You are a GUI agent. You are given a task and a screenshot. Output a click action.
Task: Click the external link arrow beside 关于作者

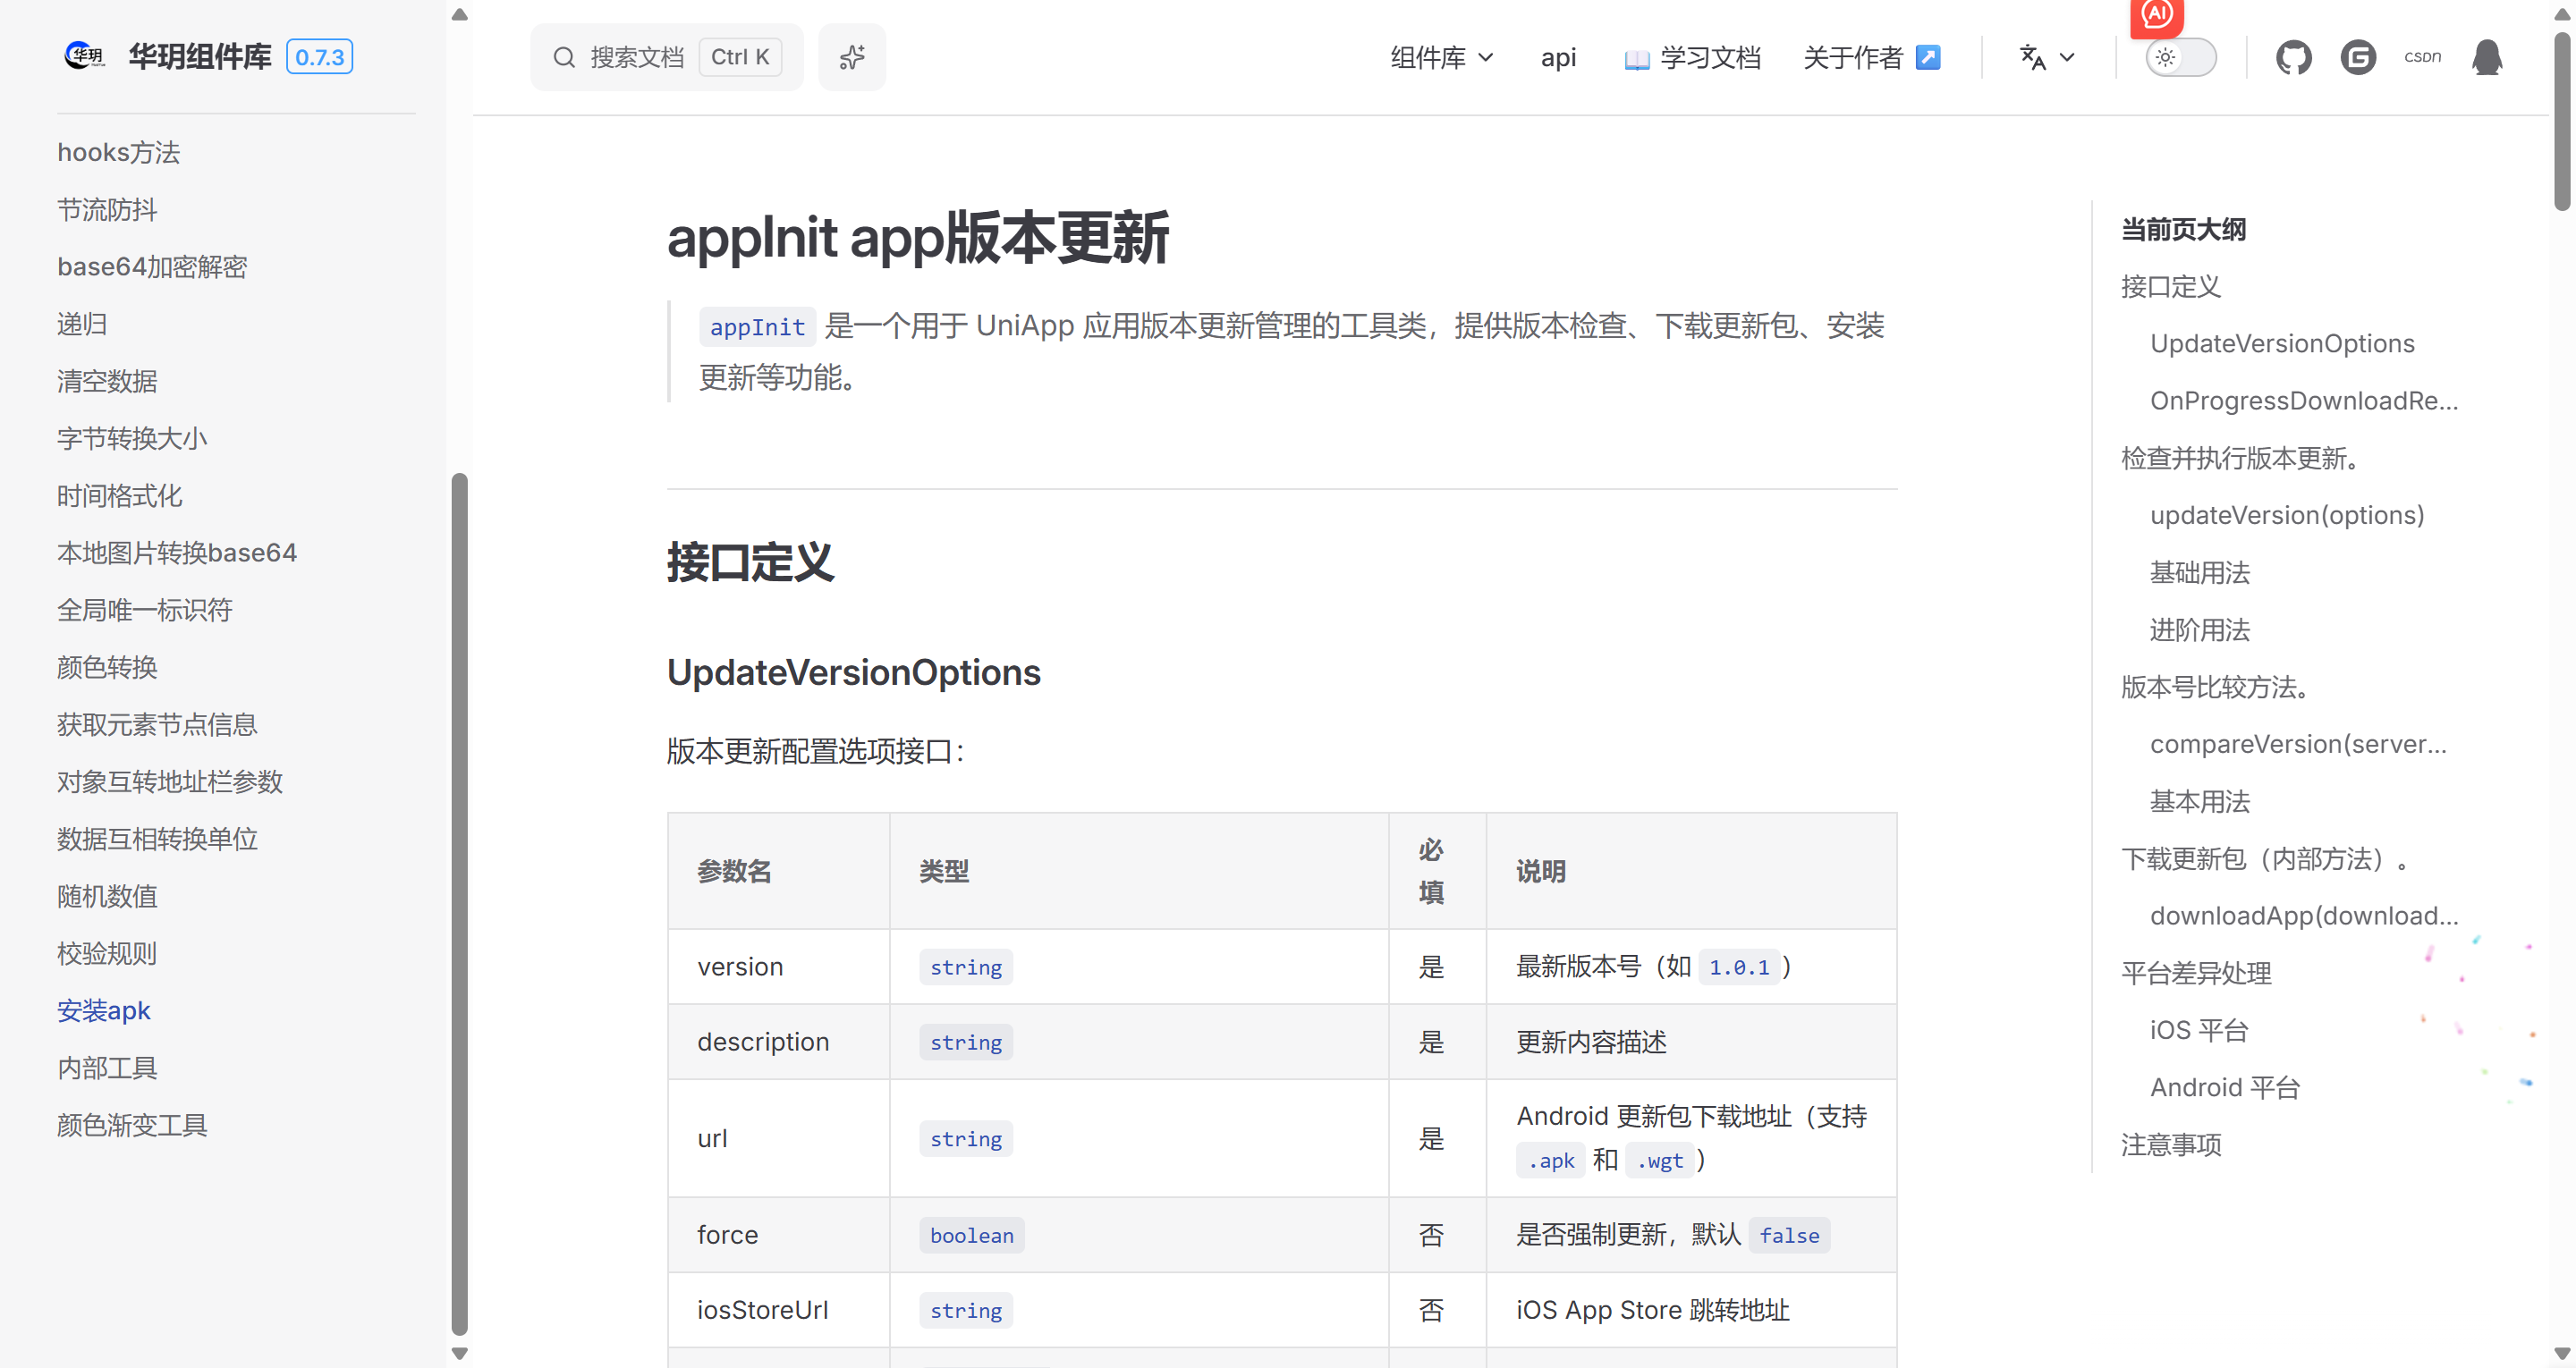(x=1927, y=57)
